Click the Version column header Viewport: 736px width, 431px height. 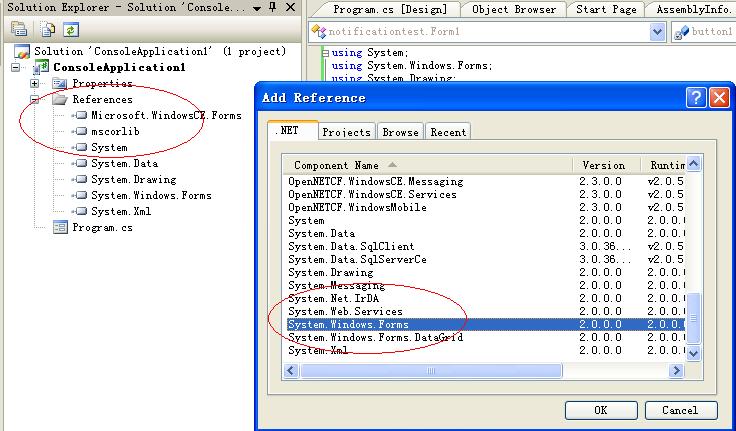(606, 165)
